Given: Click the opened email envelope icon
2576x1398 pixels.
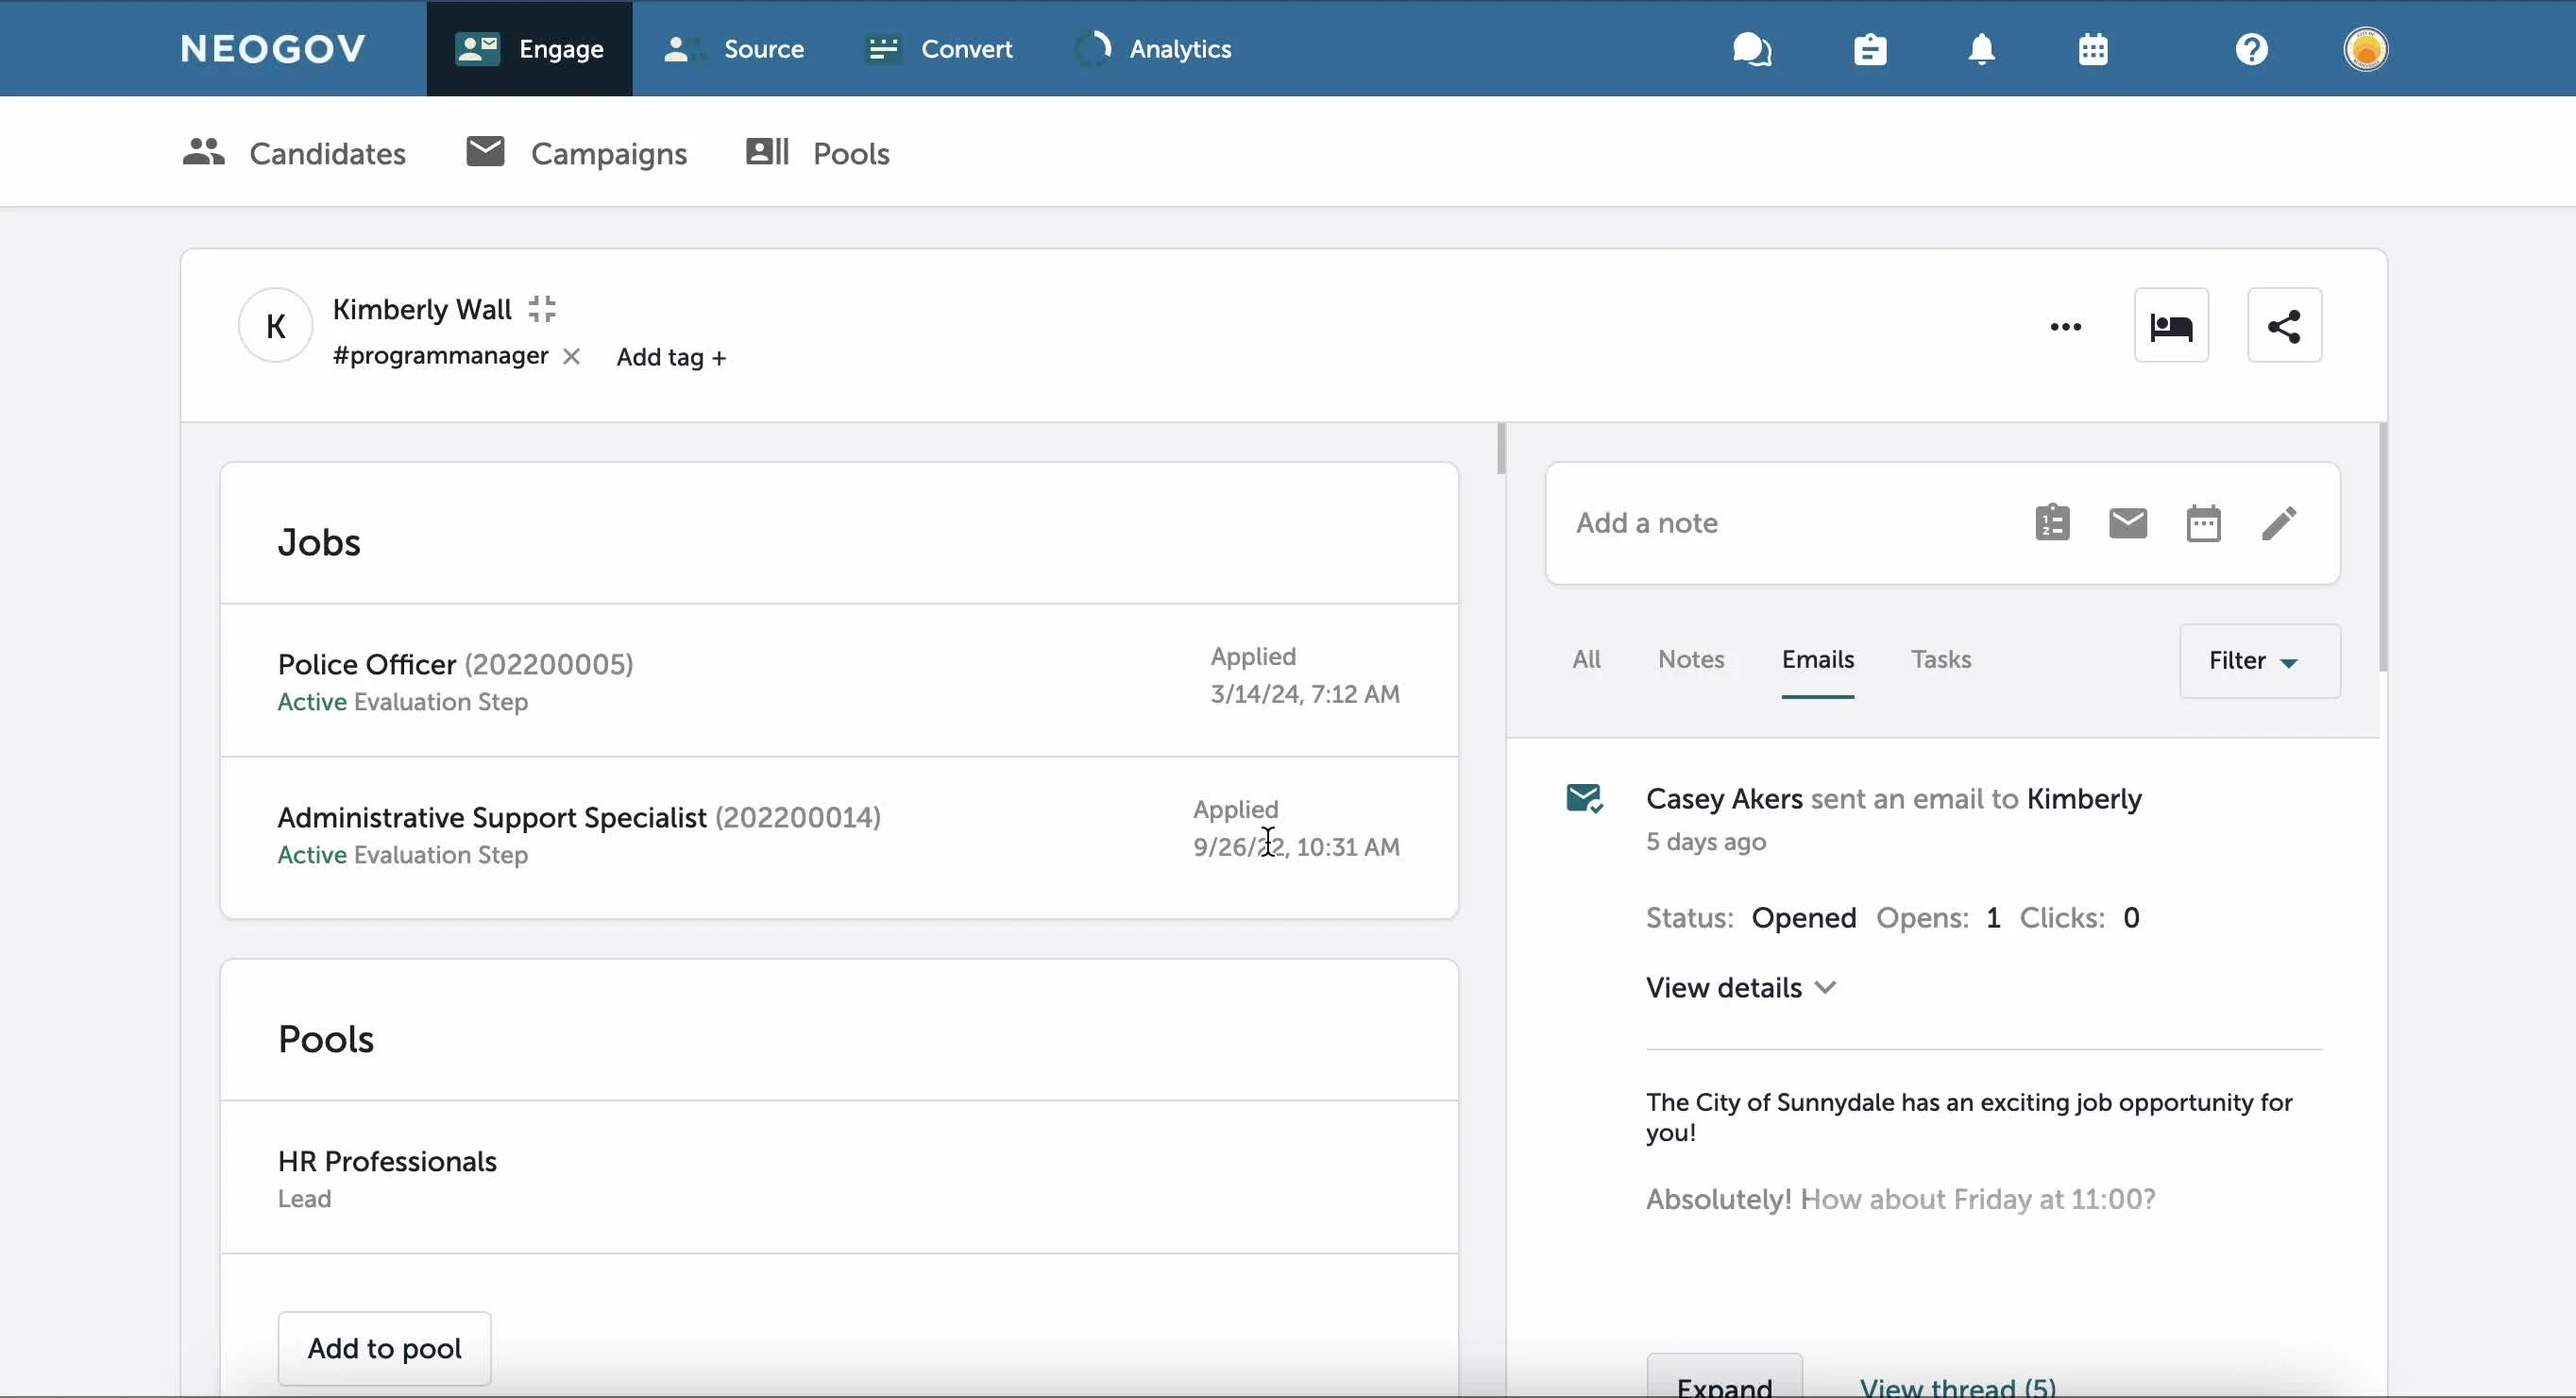Looking at the screenshot, I should (x=1585, y=799).
